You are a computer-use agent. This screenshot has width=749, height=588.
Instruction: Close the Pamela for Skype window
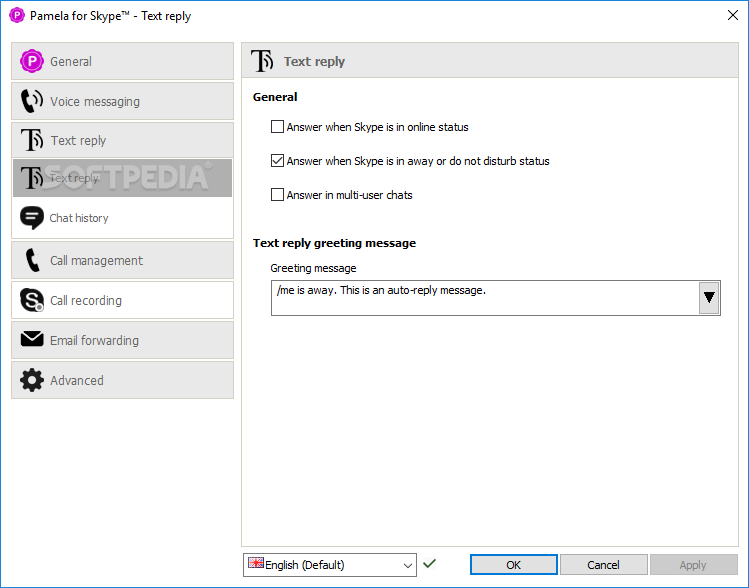click(x=733, y=15)
